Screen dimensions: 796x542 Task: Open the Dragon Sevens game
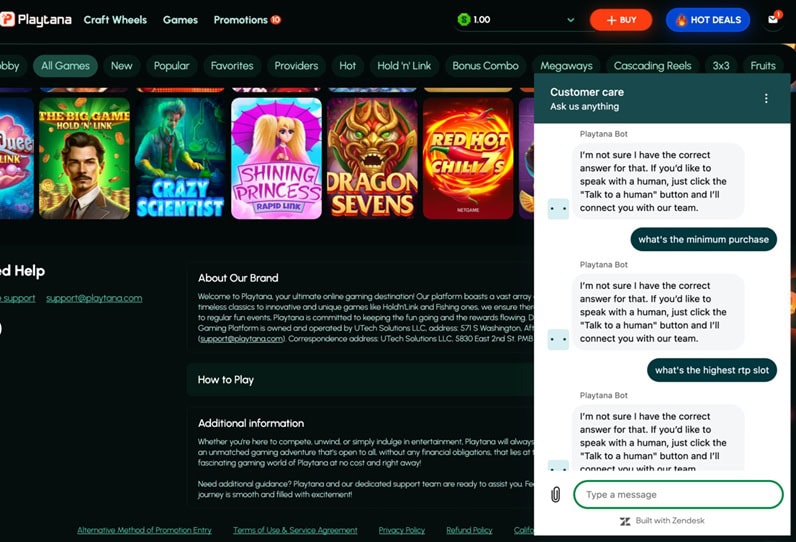click(x=372, y=158)
